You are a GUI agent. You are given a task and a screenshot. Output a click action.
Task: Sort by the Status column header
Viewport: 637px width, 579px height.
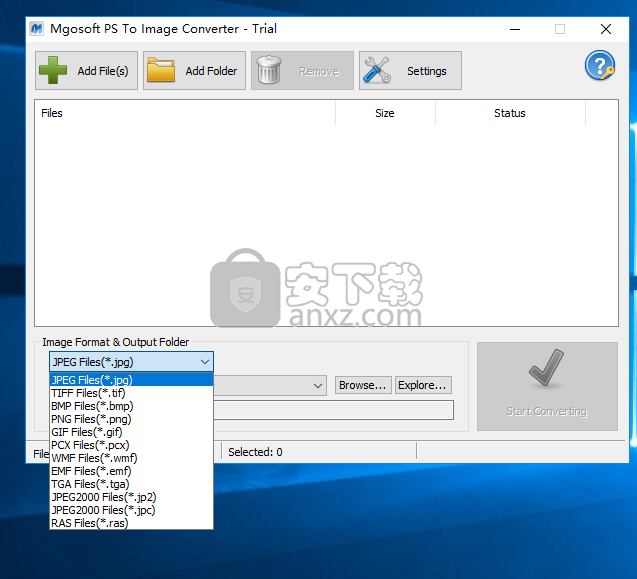pos(510,113)
